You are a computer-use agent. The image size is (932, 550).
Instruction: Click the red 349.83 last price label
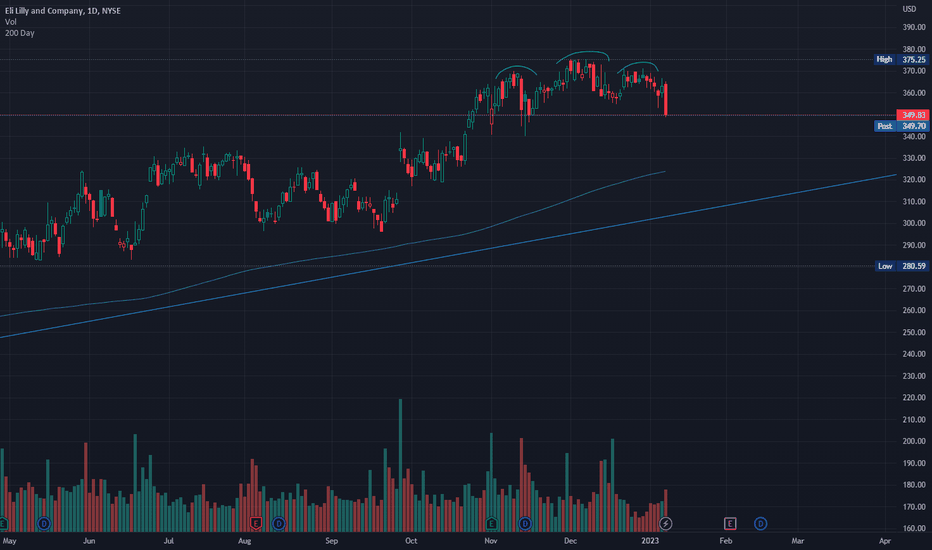pyautogui.click(x=912, y=115)
